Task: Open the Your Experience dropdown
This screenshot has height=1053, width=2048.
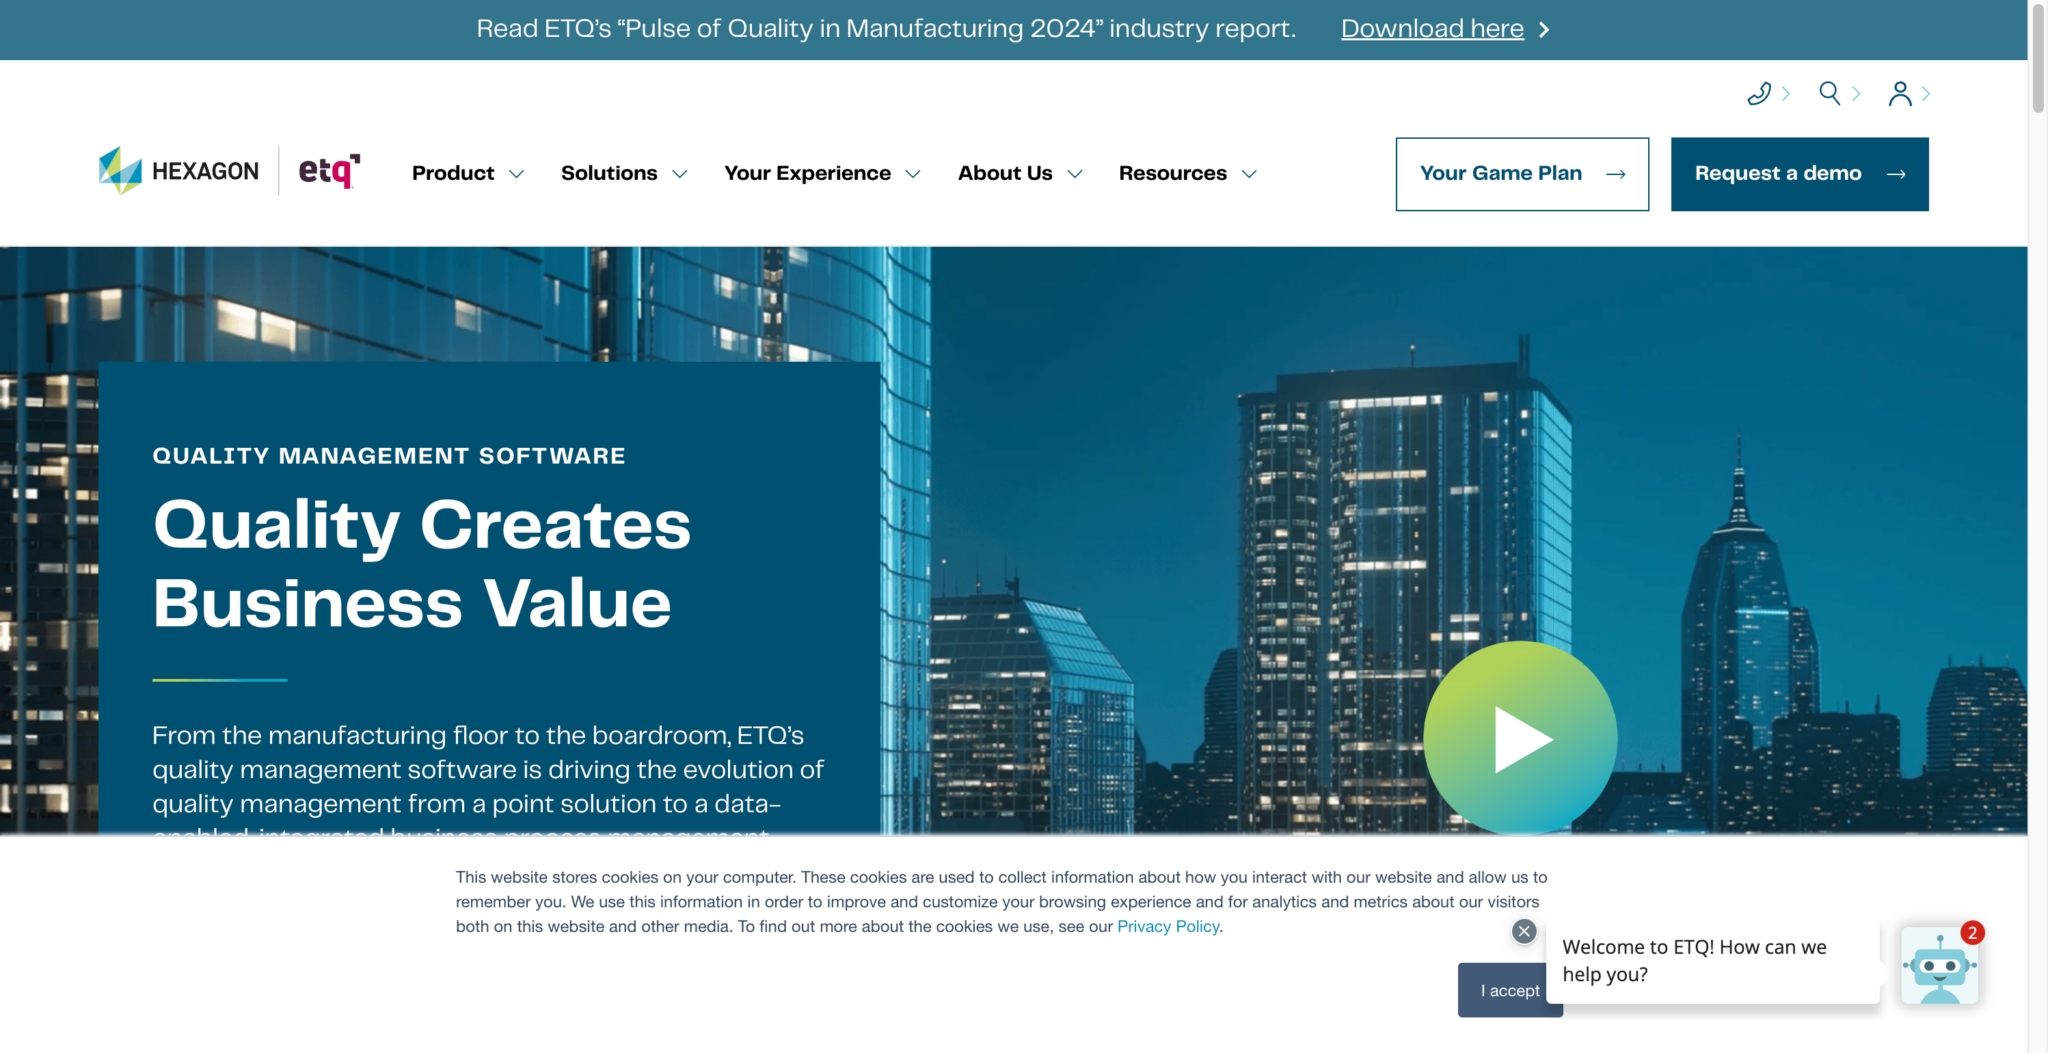Action: pos(821,174)
